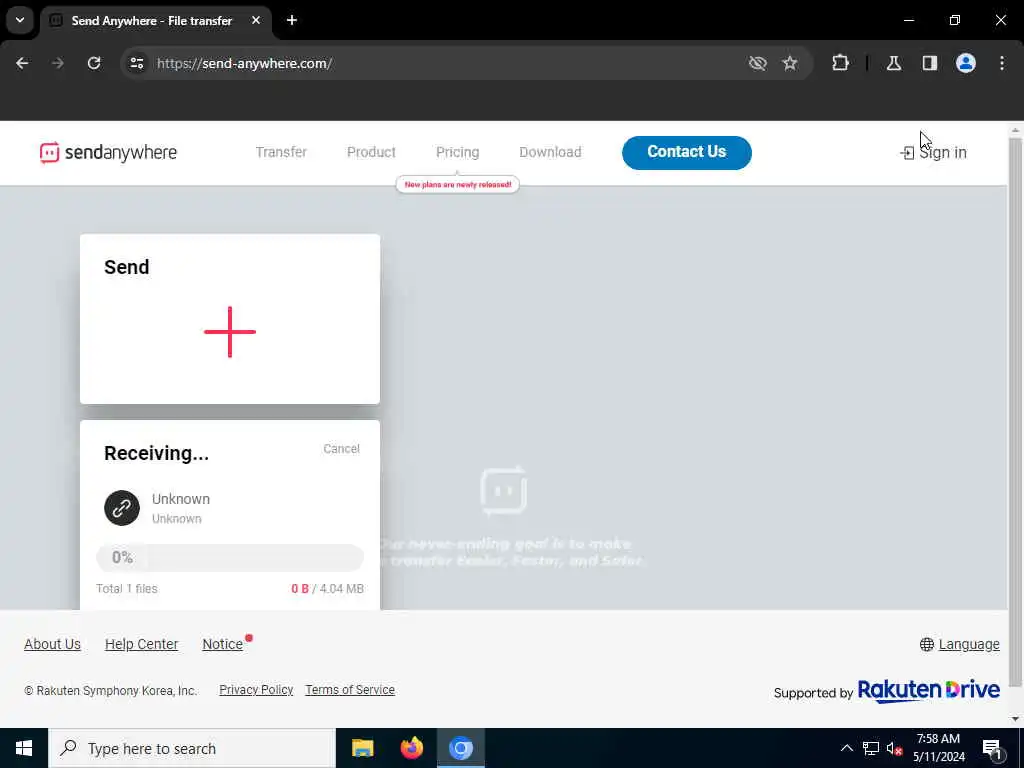
Task: Open Chrome Labs flask icon
Action: (x=894, y=63)
